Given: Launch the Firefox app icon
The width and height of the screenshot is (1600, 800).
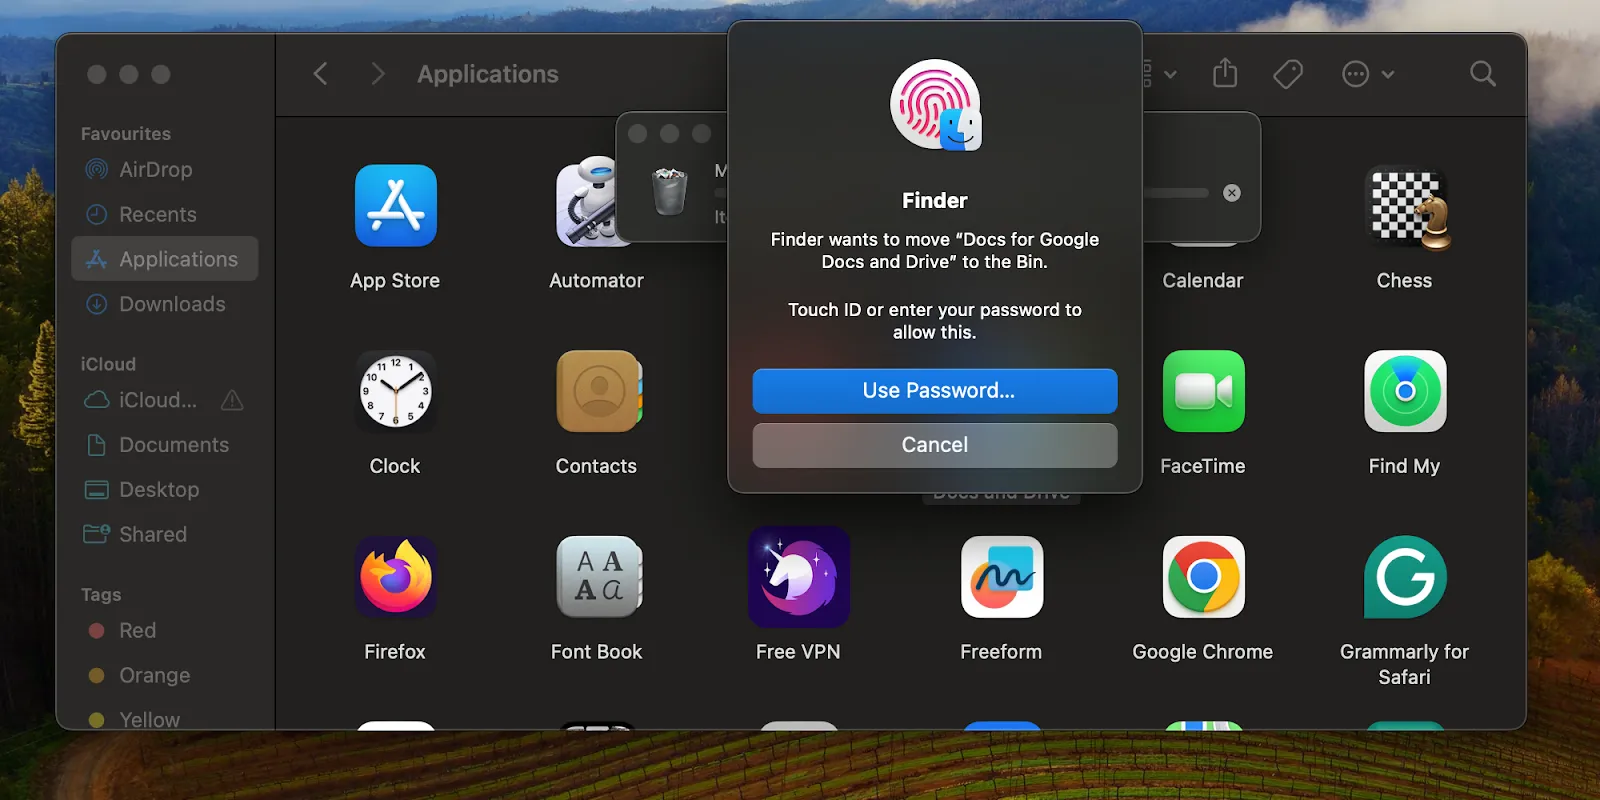Looking at the screenshot, I should coord(396,577).
